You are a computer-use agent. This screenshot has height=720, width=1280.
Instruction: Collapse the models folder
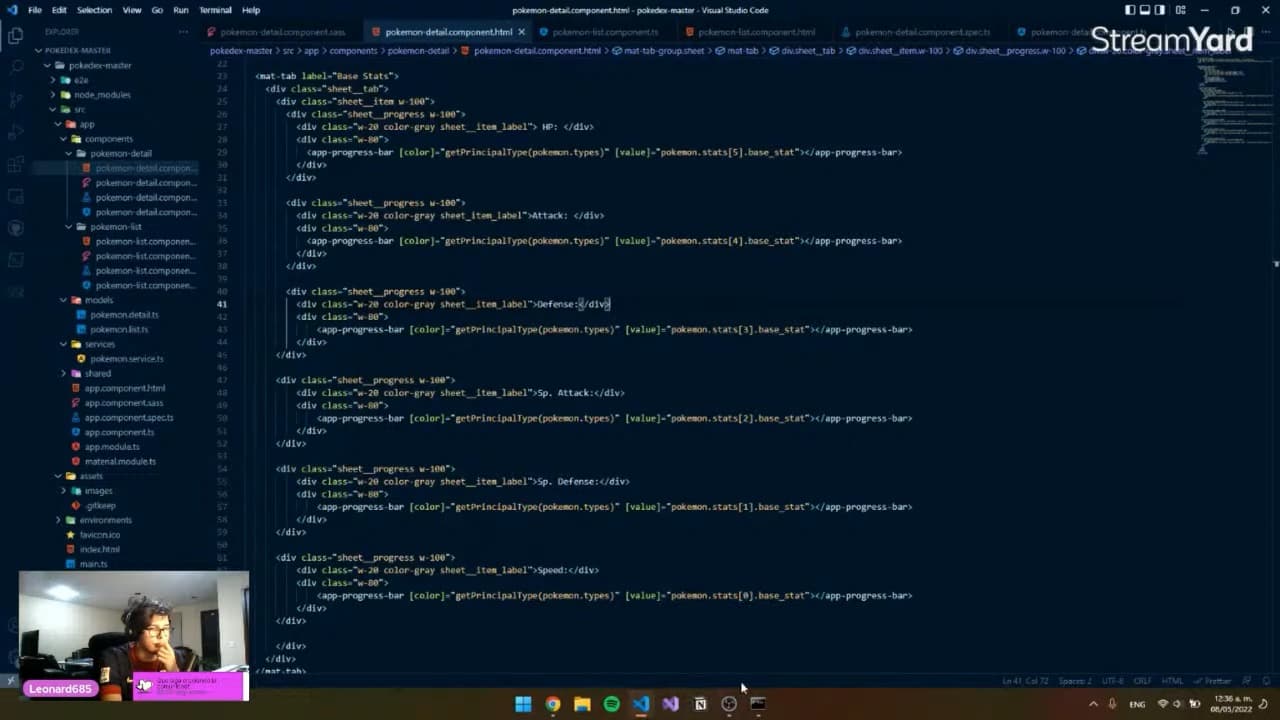pyautogui.click(x=99, y=300)
